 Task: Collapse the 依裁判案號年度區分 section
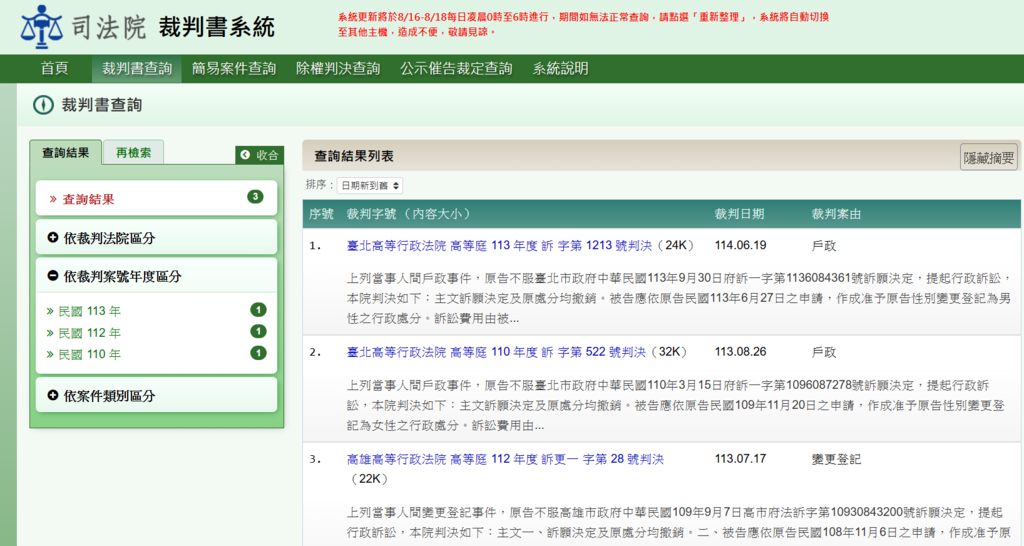pos(157,276)
